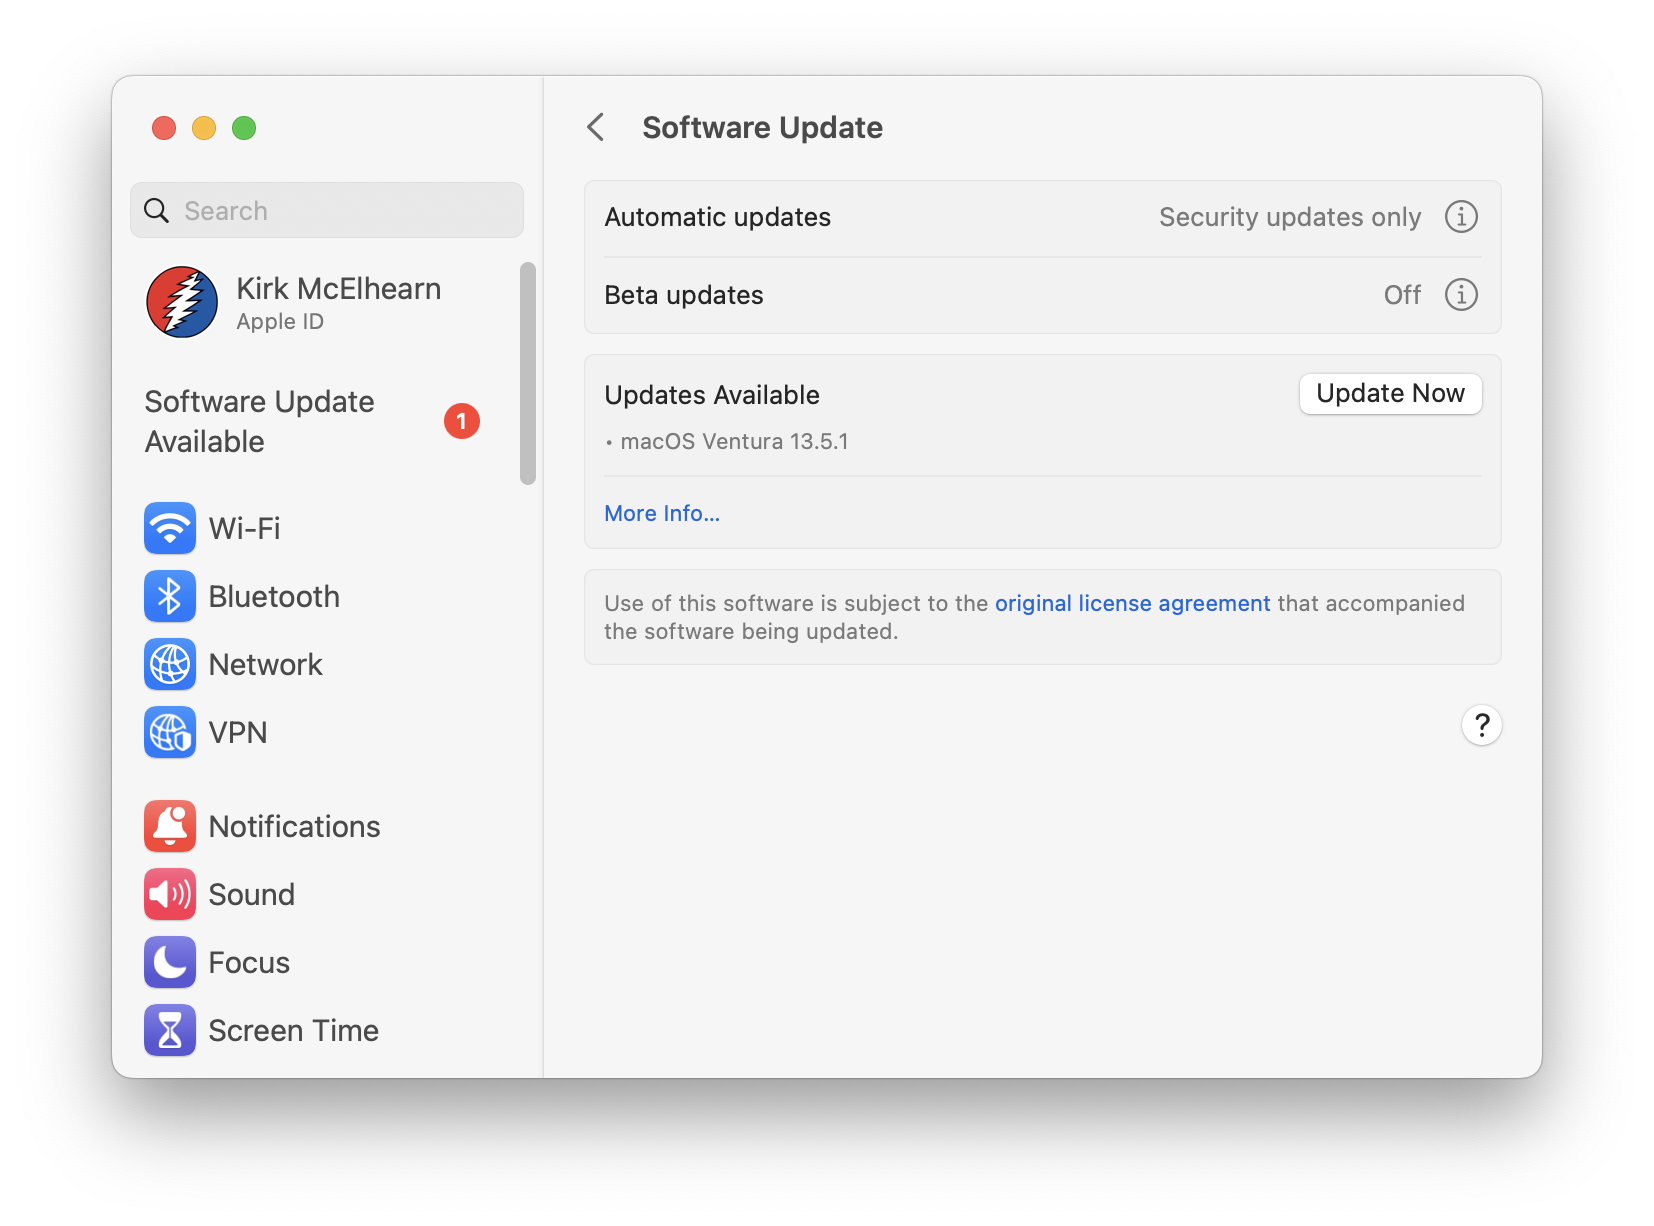Select the Screen Time sidebar label
The image size is (1654, 1226).
[x=293, y=1030]
